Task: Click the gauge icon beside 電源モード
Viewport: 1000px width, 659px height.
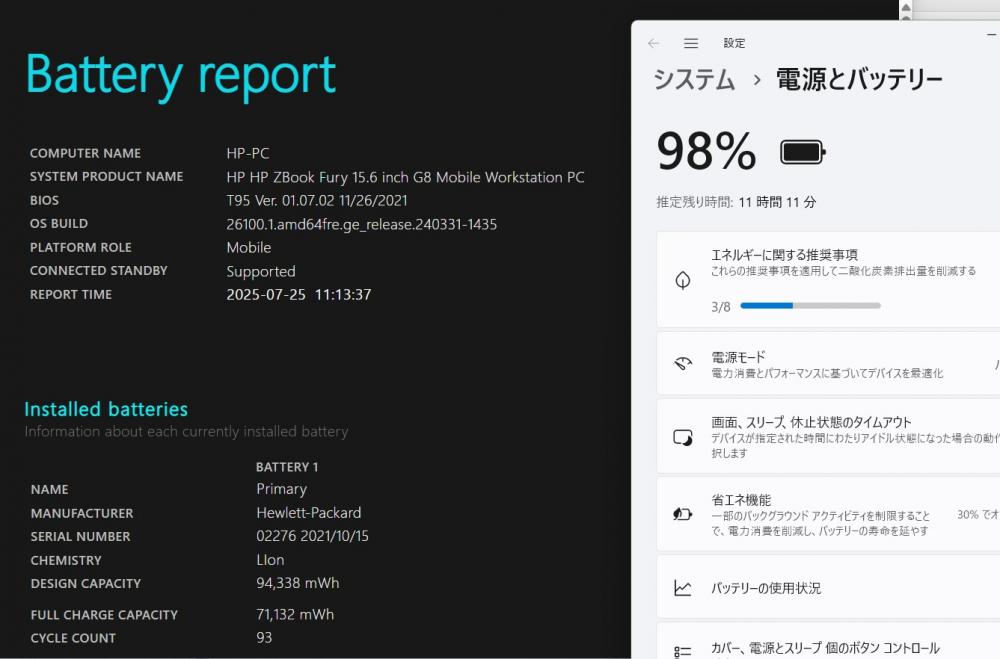Action: 682,364
